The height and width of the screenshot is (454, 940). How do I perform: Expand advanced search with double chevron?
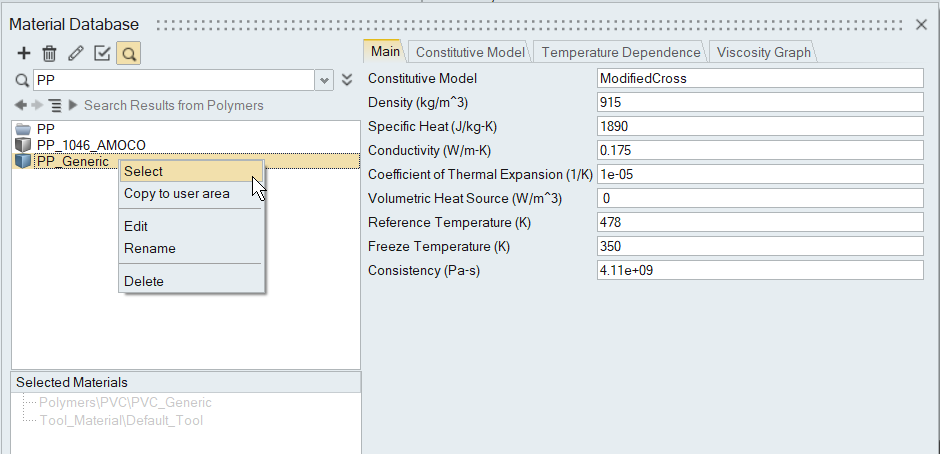347,80
